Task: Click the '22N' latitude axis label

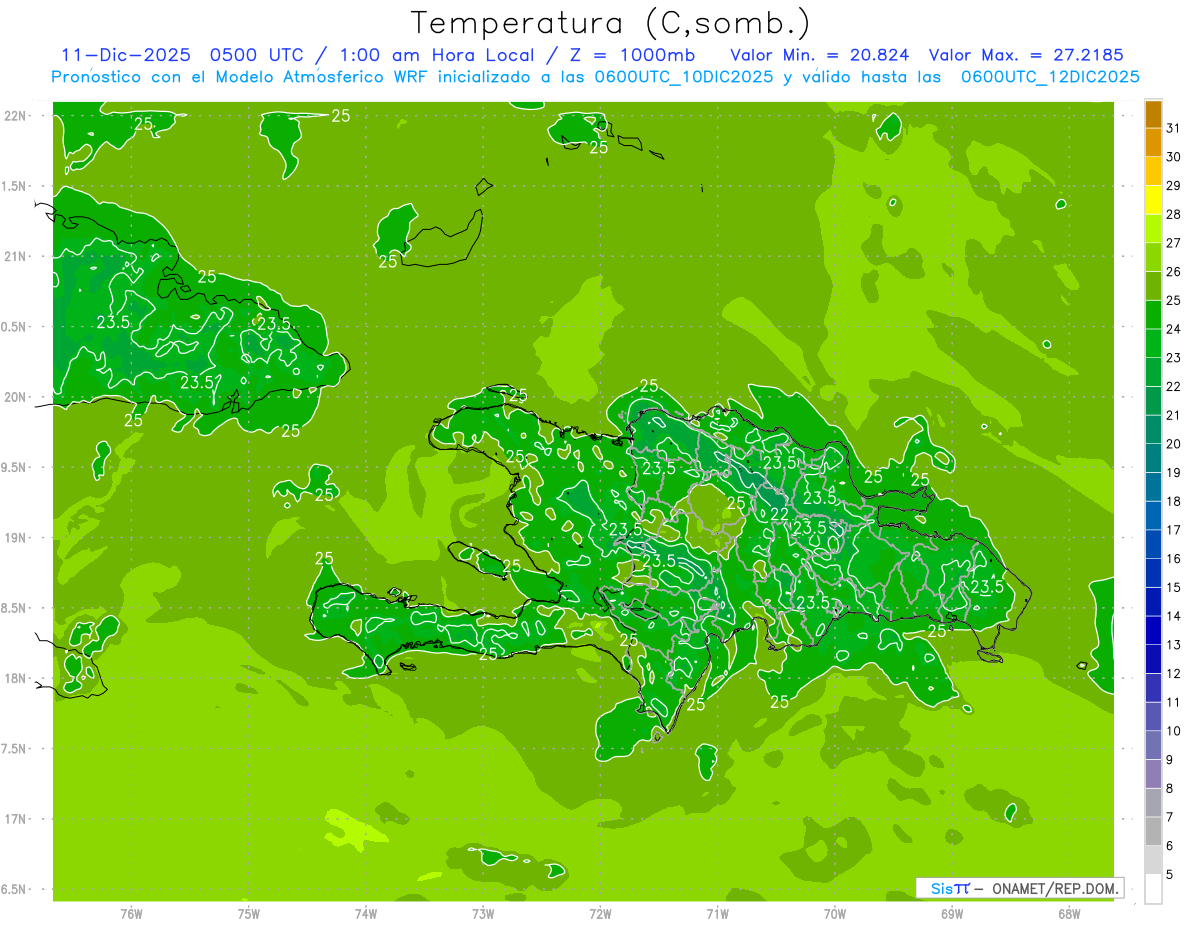Action: point(14,116)
